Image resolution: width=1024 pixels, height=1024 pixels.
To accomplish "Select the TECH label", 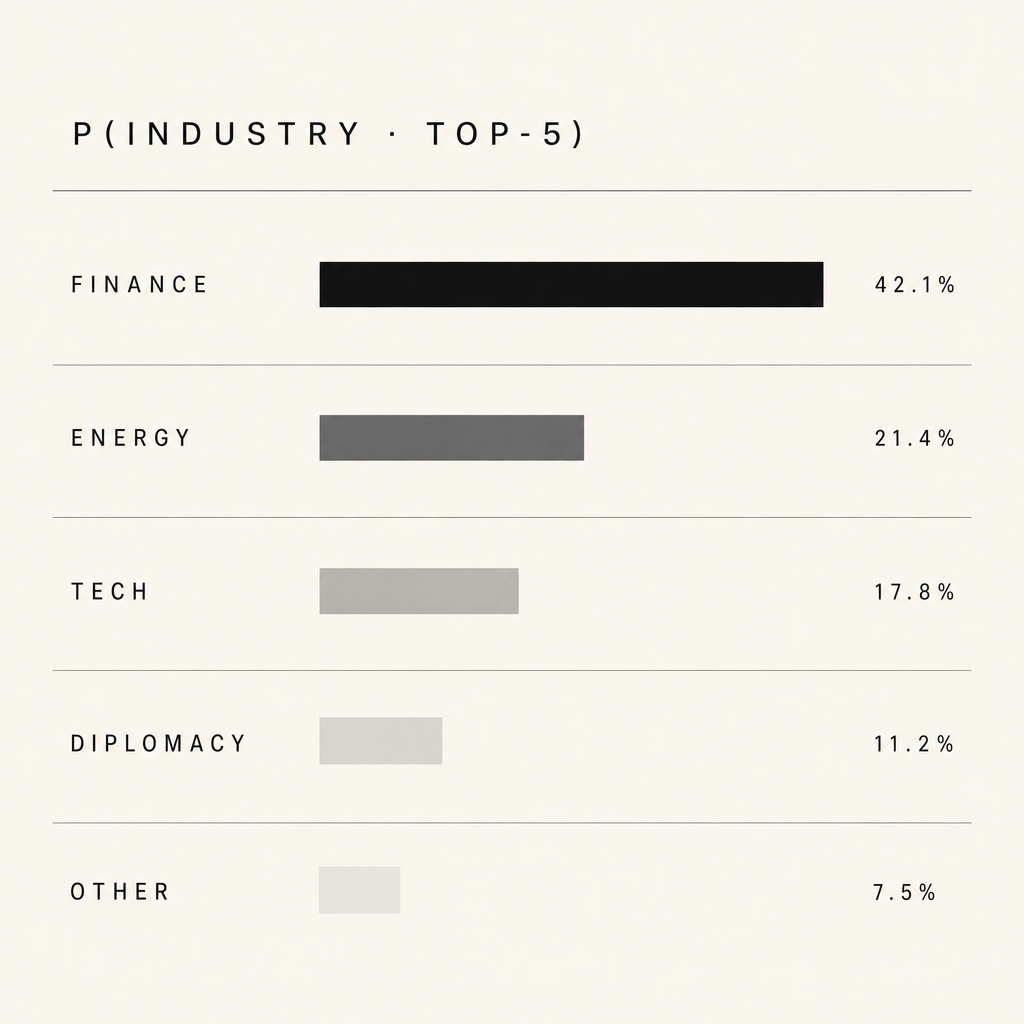I will click(110, 592).
